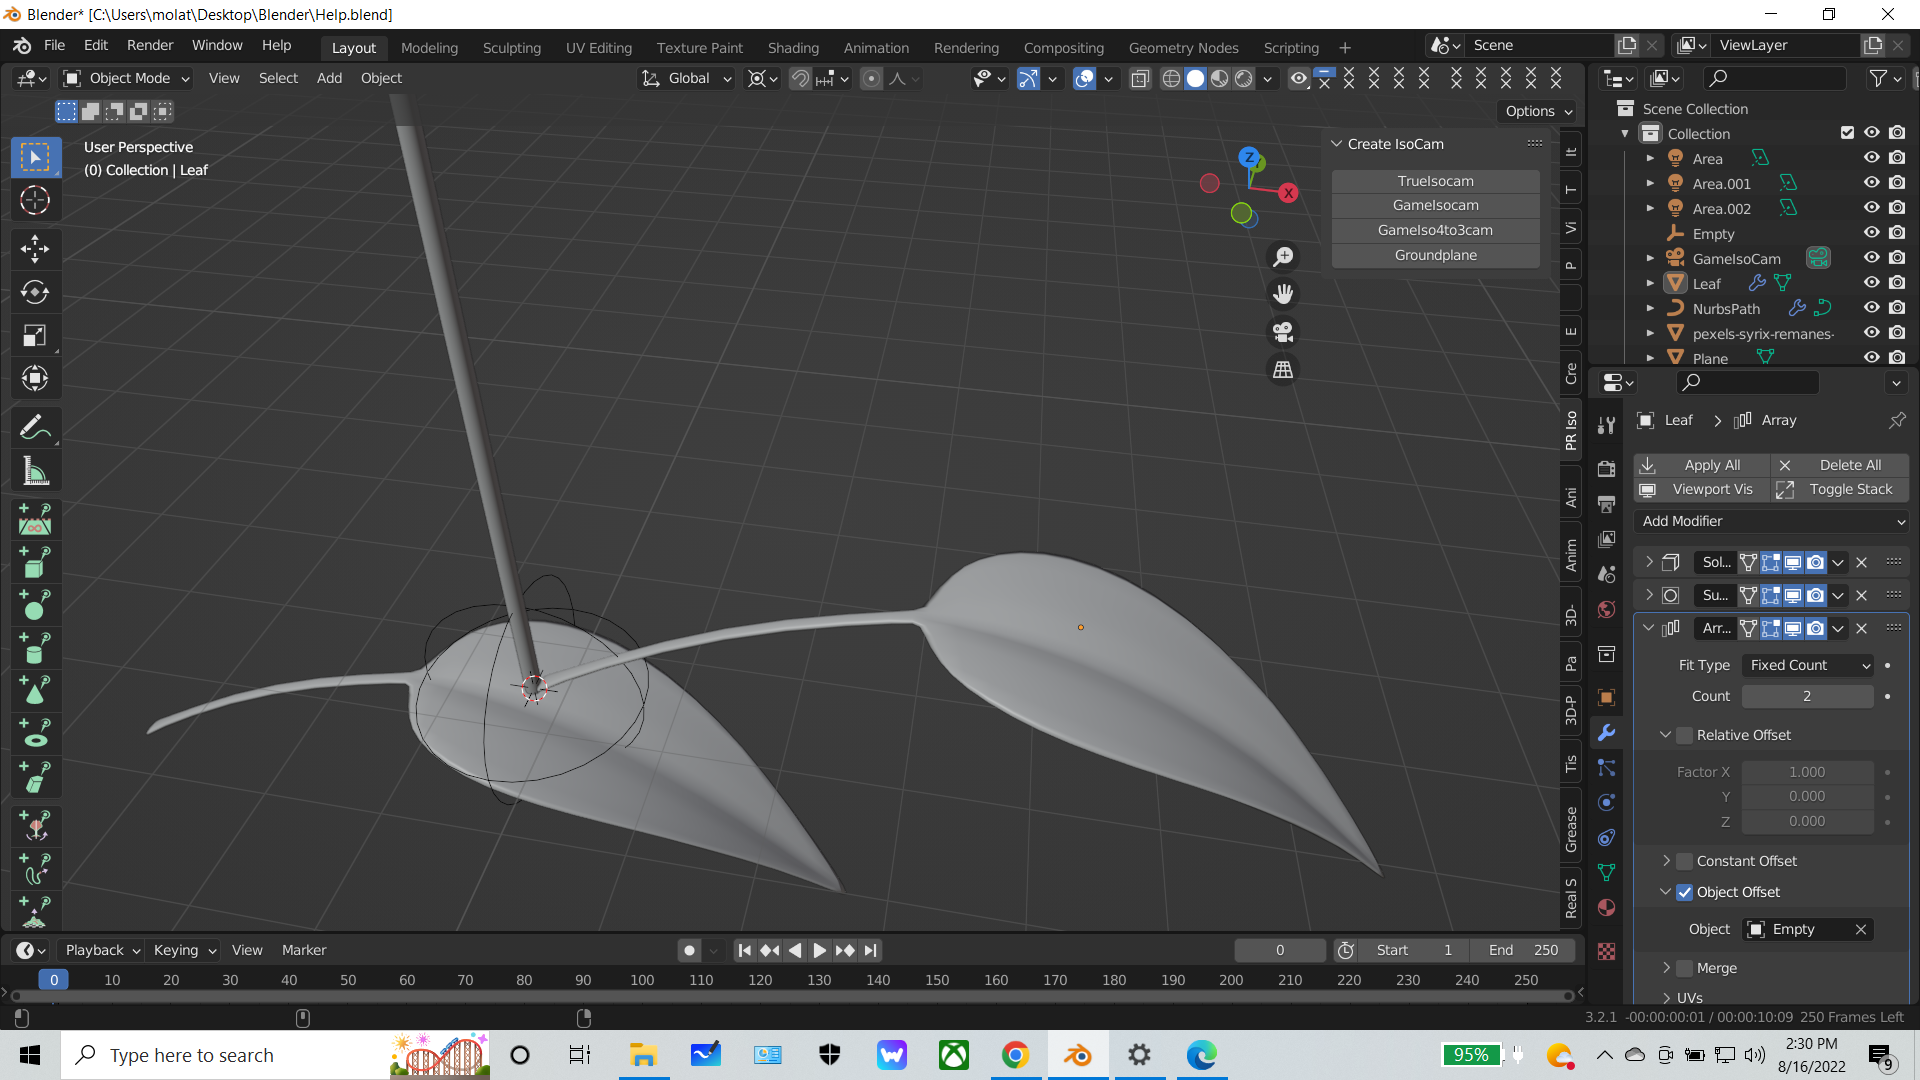Open the Render menu
The width and height of the screenshot is (1920, 1080).
coord(150,46)
